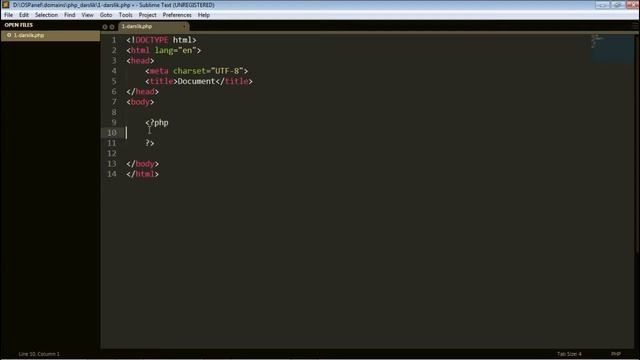640x360 pixels.
Task: Place cursor in the meta charset line
Action: [x=196, y=71]
